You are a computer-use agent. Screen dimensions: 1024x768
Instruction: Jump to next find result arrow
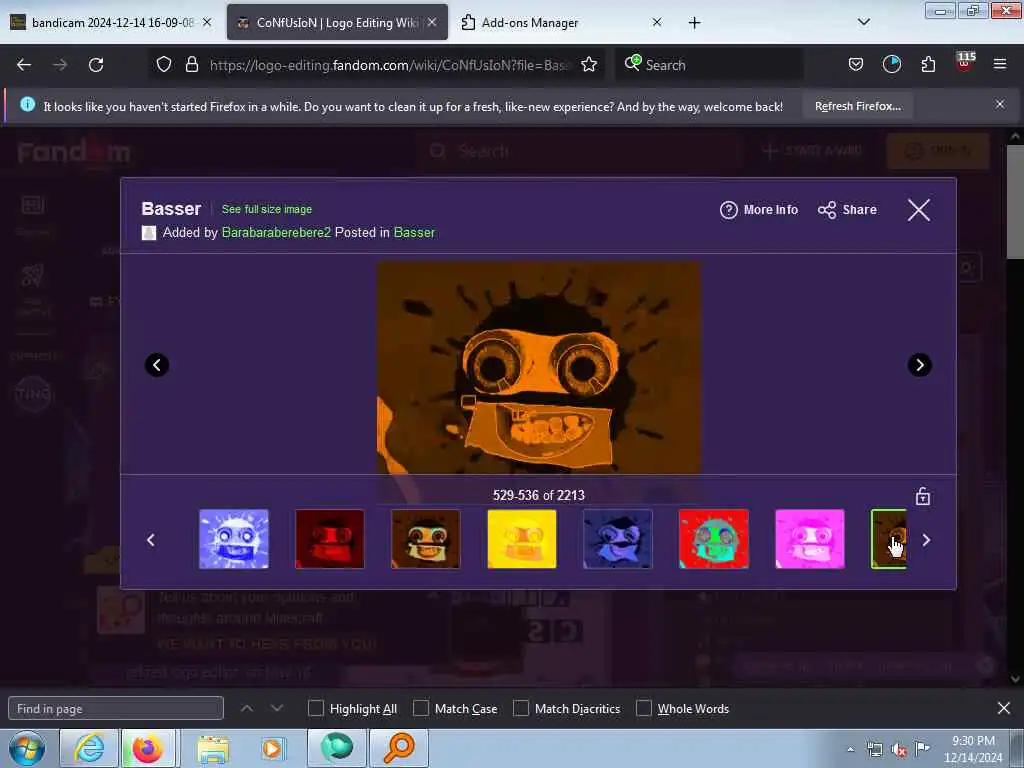pos(277,708)
